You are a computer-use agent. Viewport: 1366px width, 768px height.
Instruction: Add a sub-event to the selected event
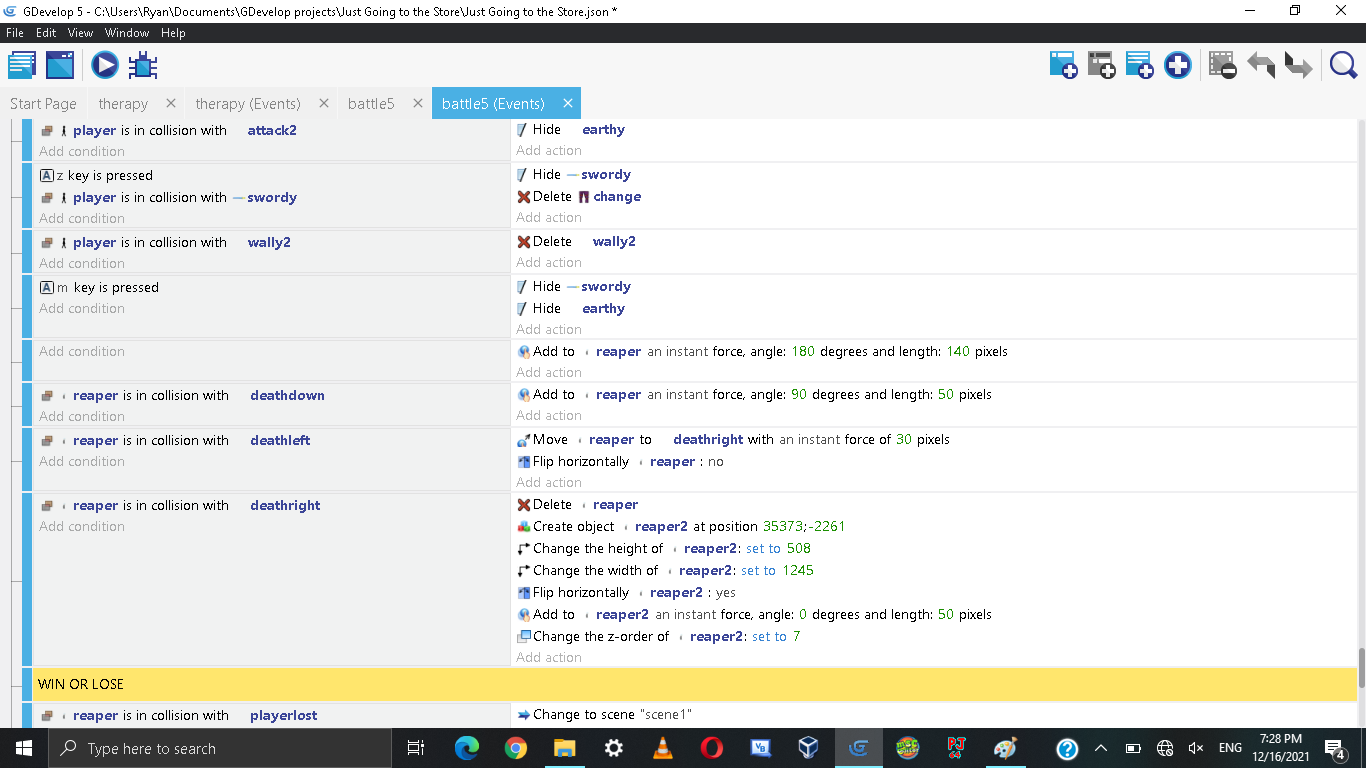[x=1101, y=66]
